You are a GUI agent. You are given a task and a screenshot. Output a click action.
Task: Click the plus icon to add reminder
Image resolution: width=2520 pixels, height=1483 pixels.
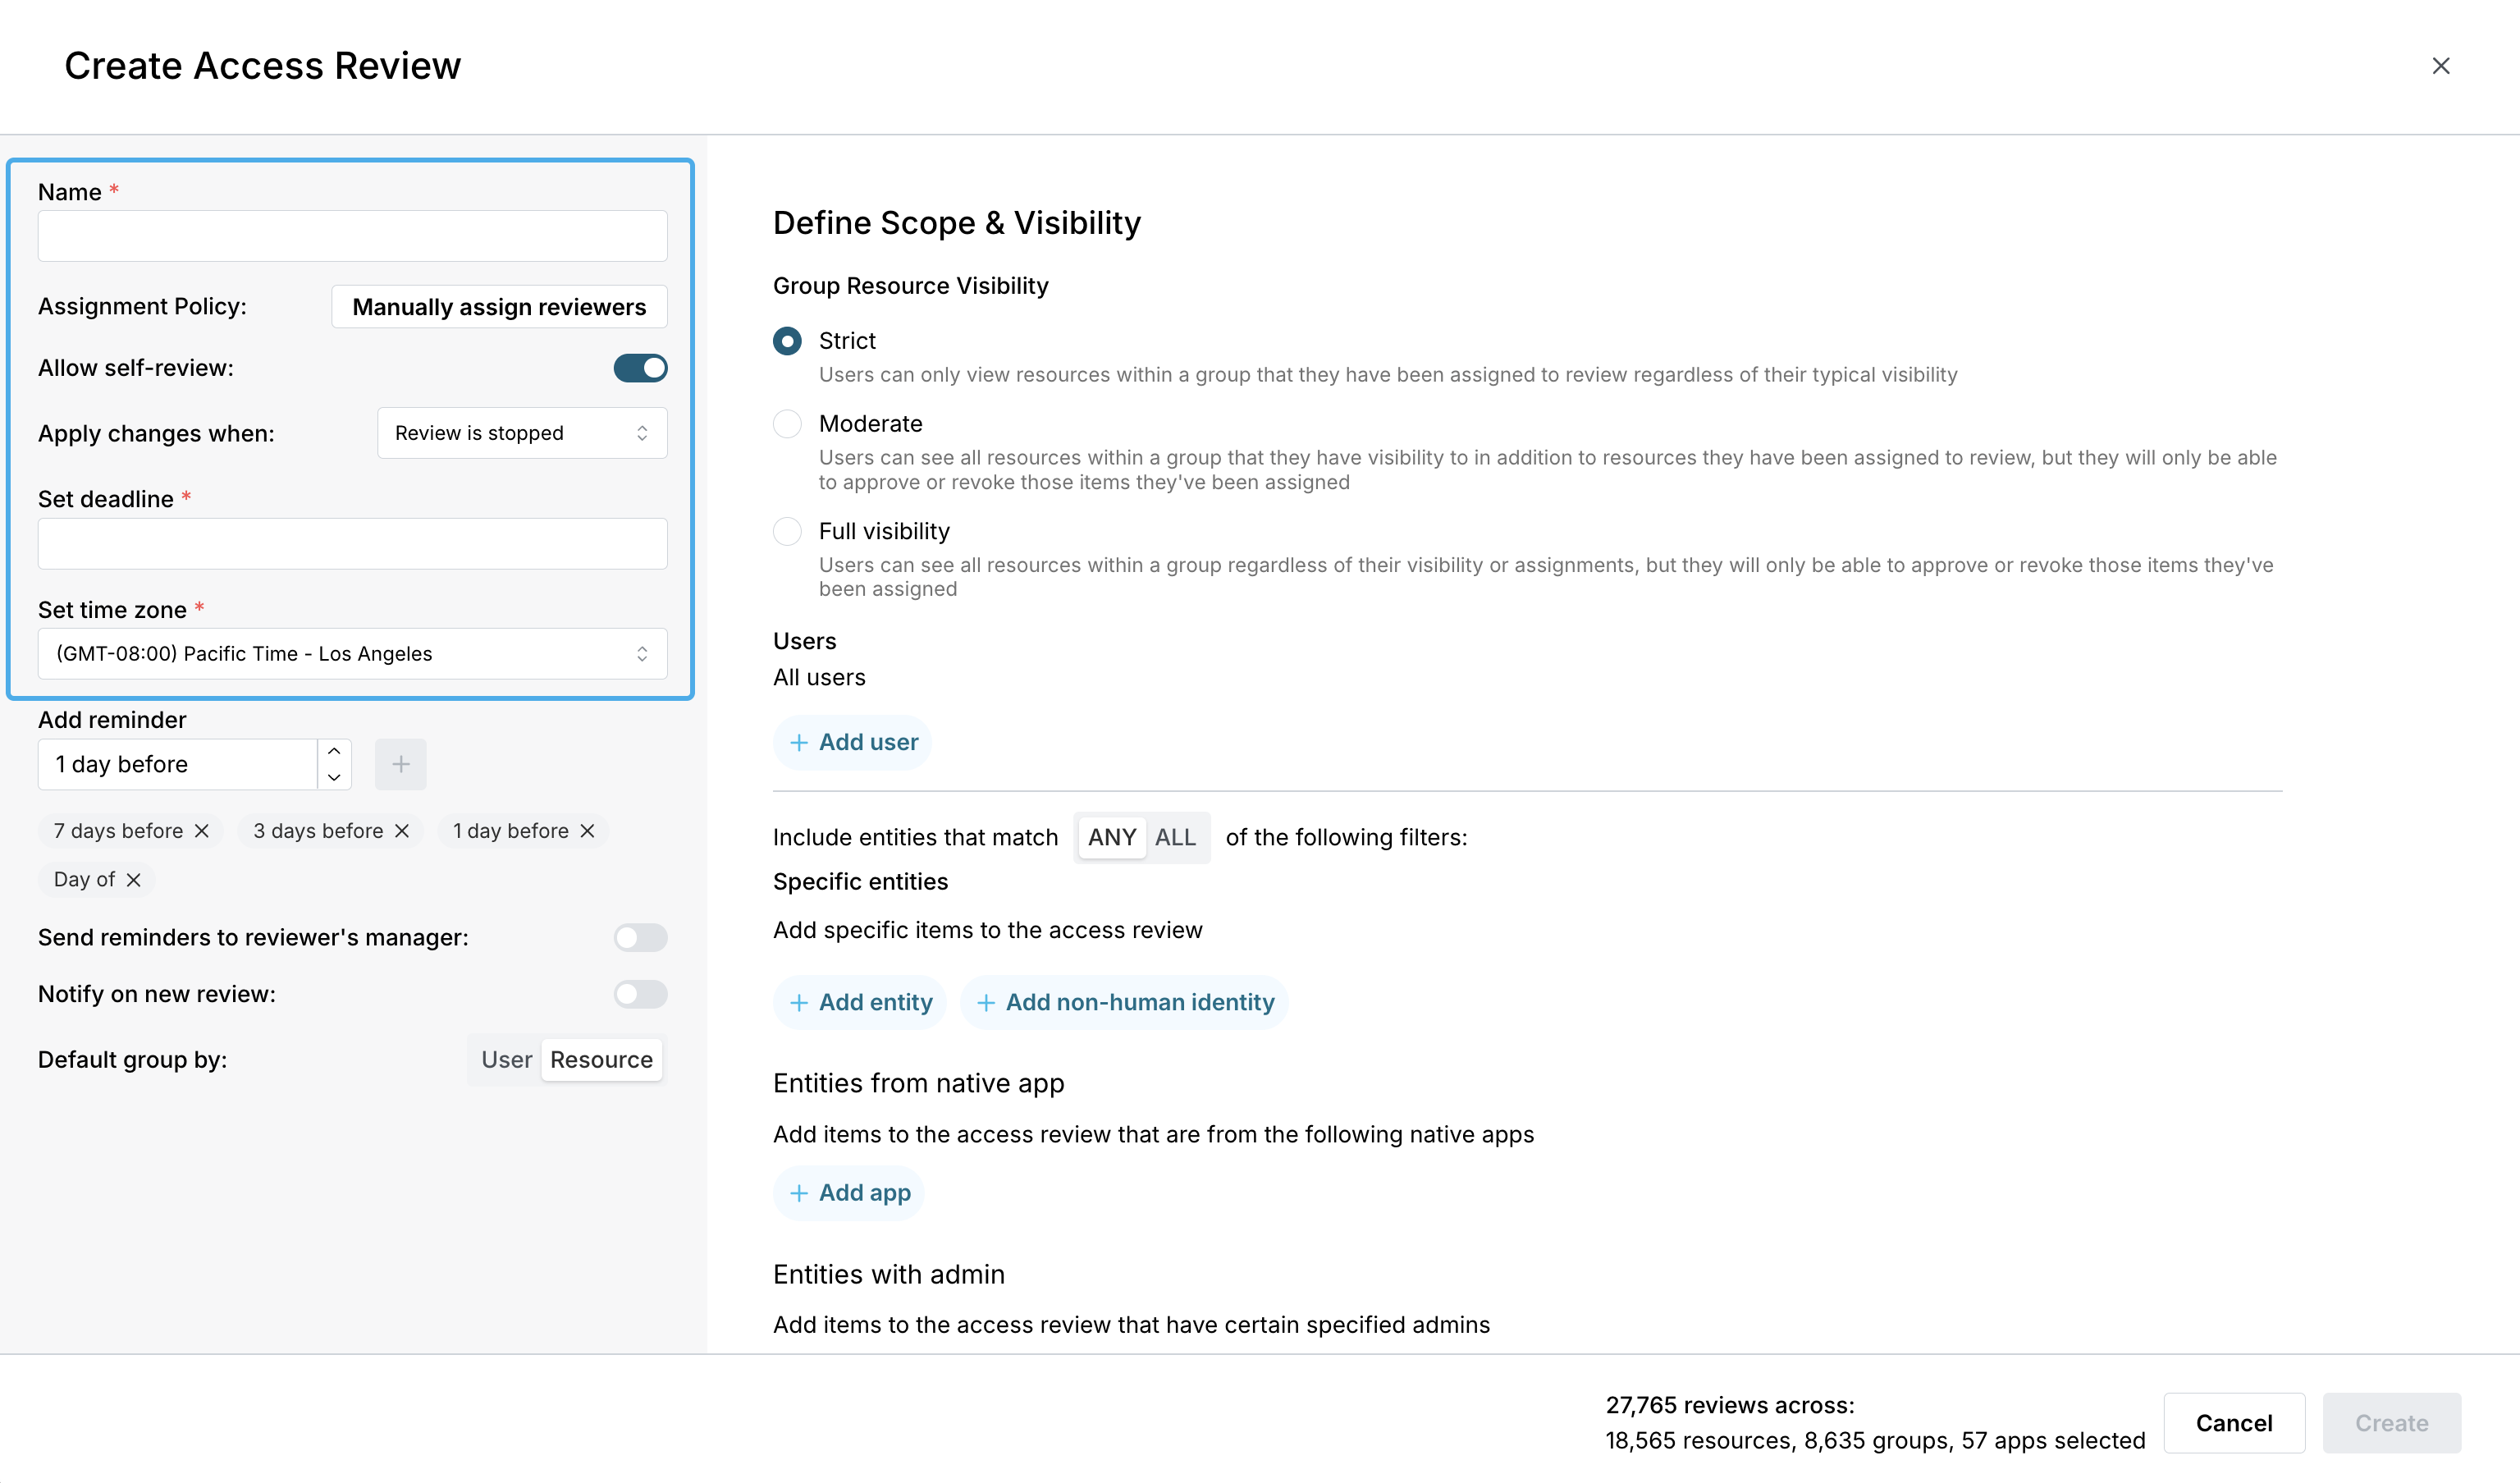(400, 764)
